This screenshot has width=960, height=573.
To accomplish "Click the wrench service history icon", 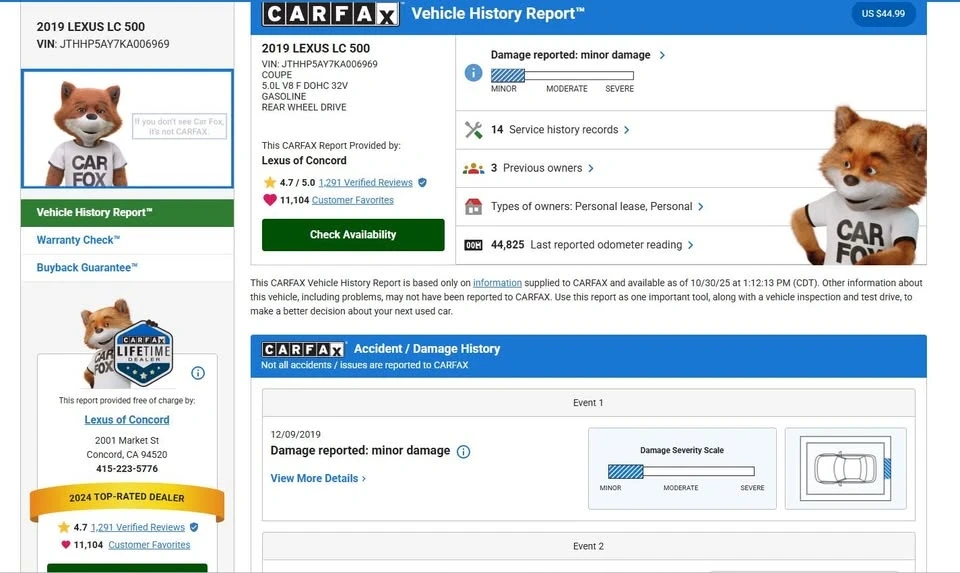I will pyautogui.click(x=473, y=130).
